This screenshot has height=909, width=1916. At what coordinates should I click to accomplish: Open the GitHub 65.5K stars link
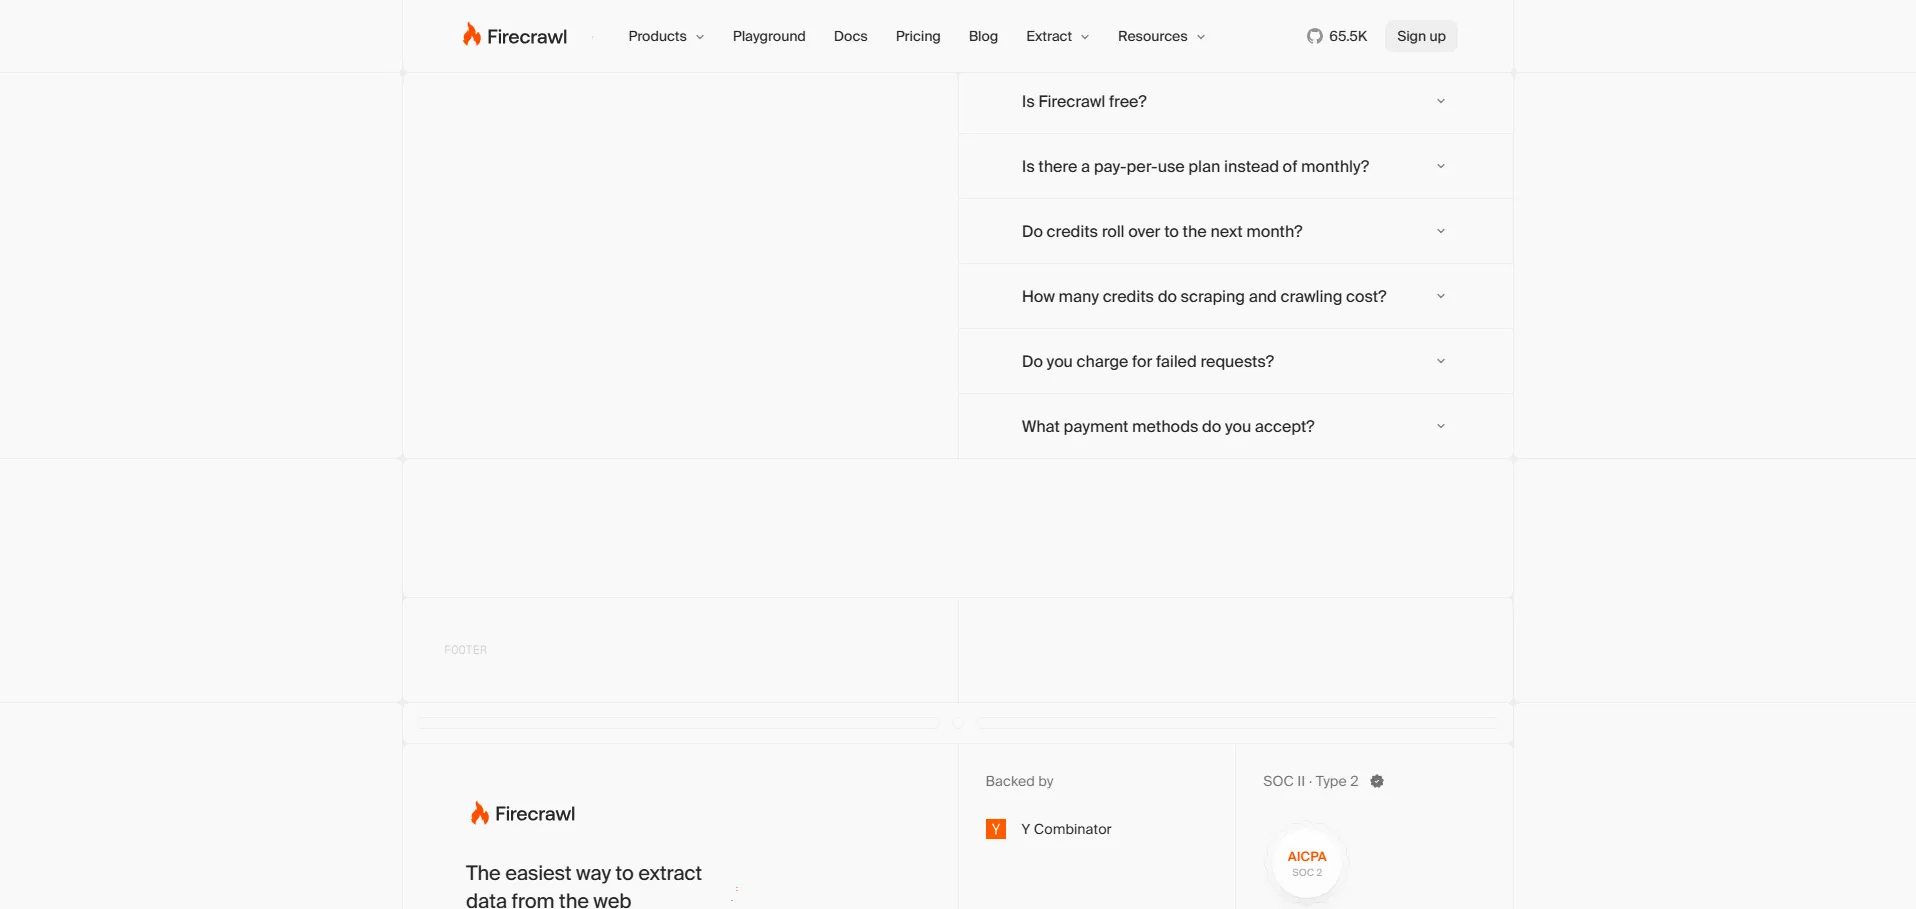pyautogui.click(x=1336, y=36)
